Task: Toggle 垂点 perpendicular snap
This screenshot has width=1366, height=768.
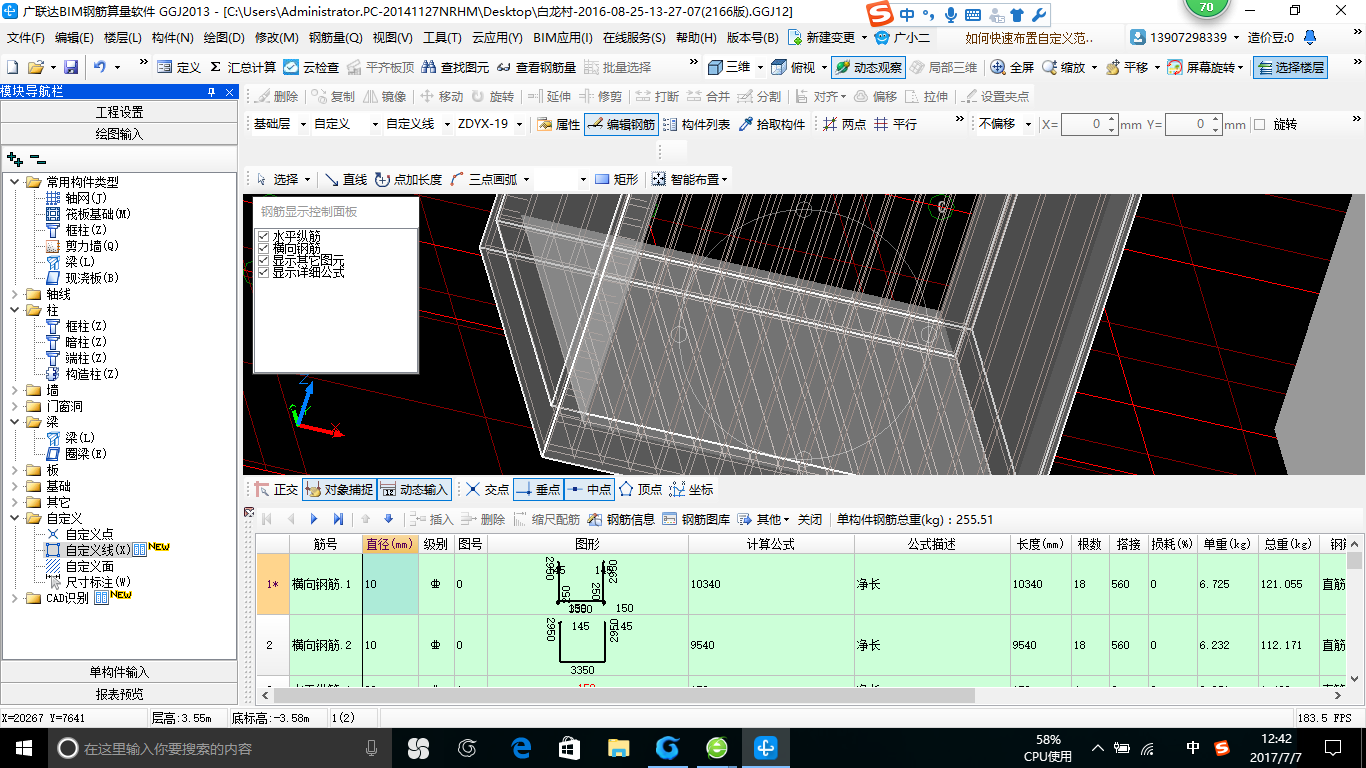Action: click(x=538, y=489)
